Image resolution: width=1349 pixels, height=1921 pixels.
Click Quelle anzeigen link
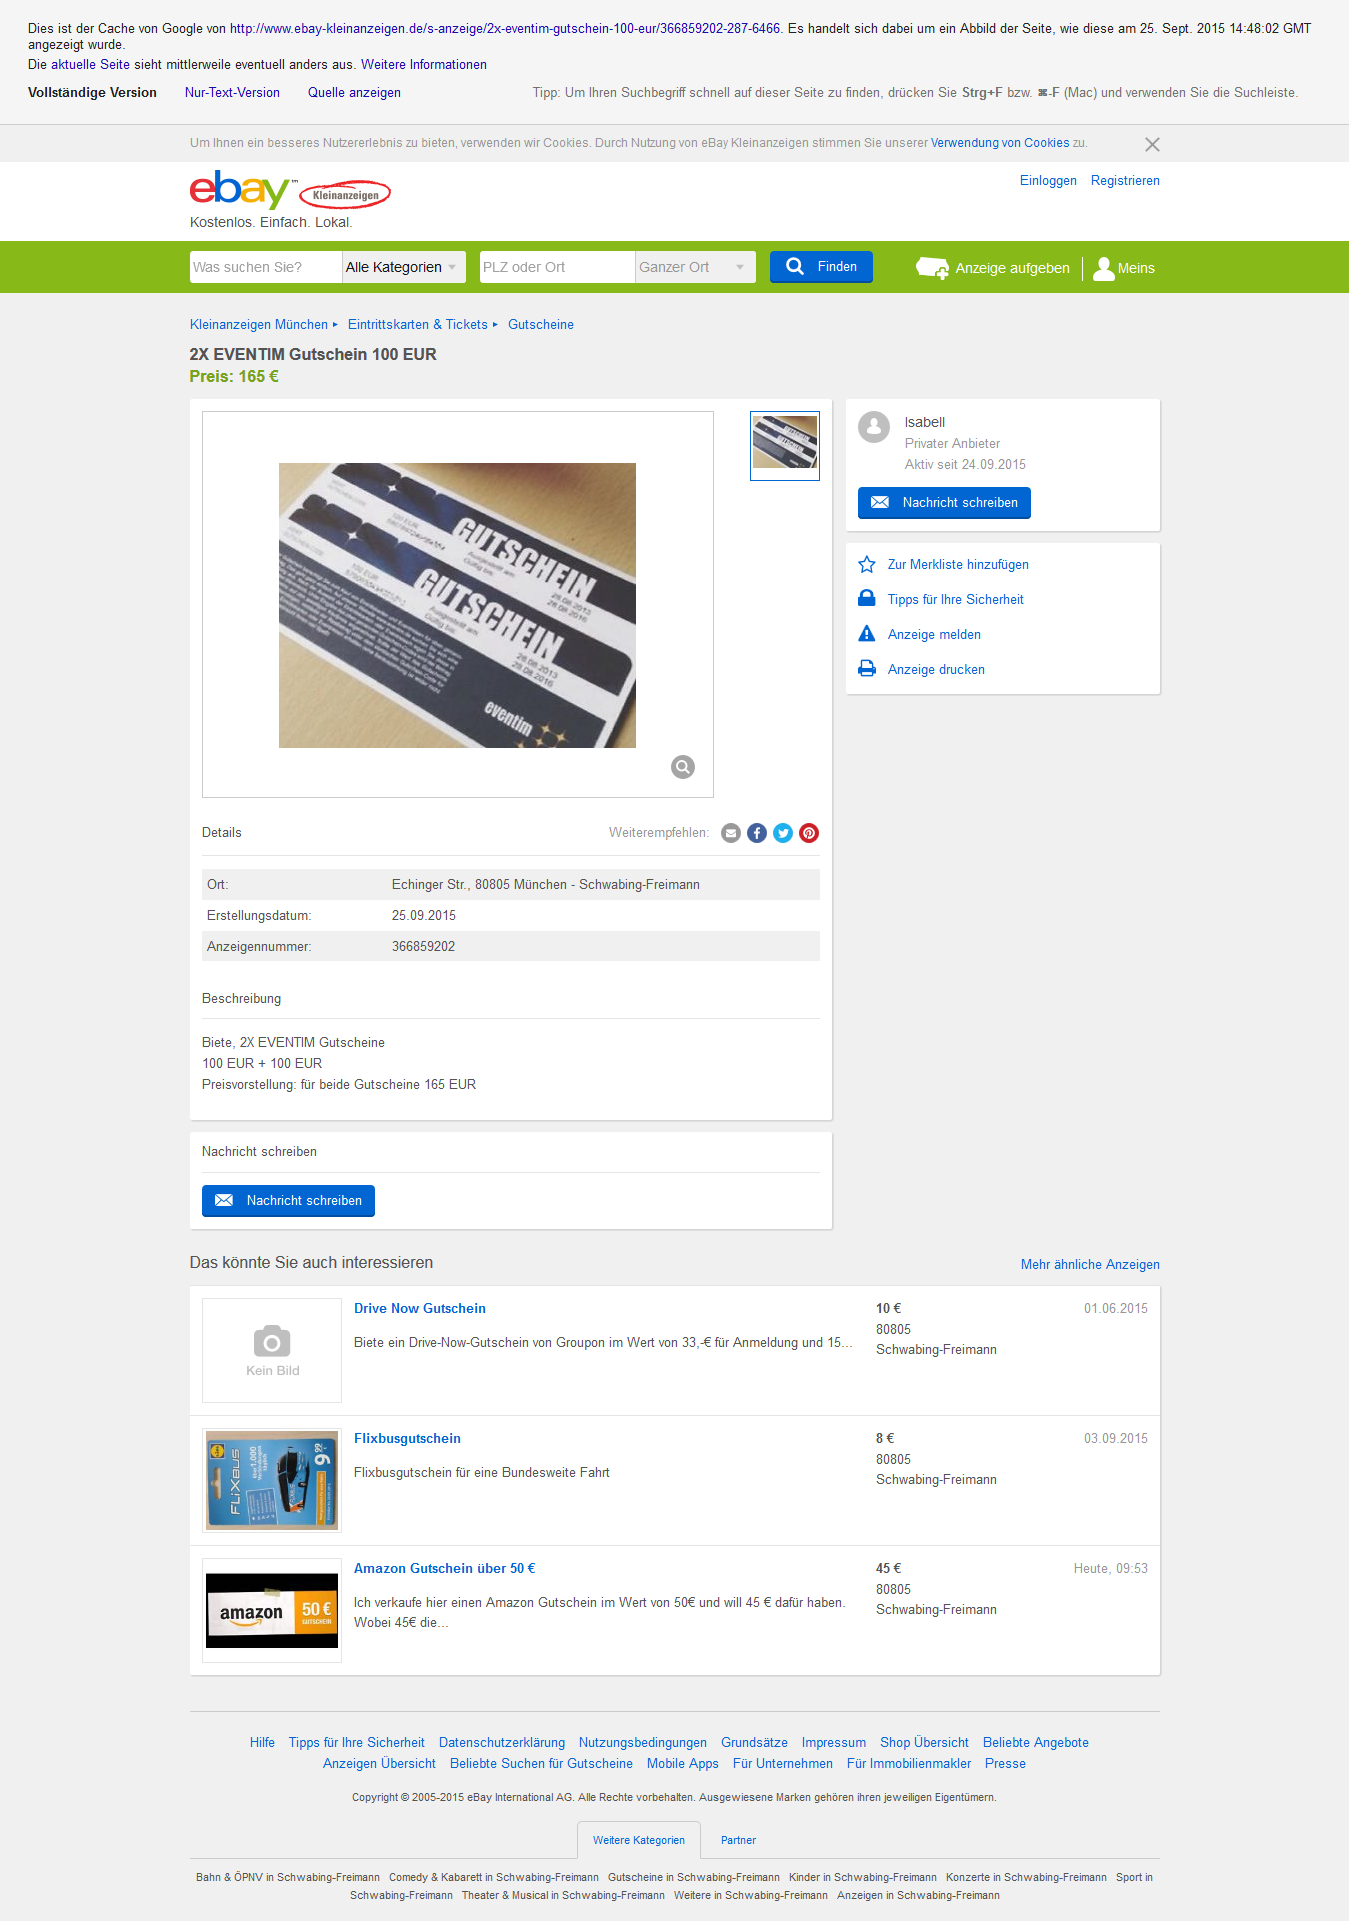click(354, 93)
